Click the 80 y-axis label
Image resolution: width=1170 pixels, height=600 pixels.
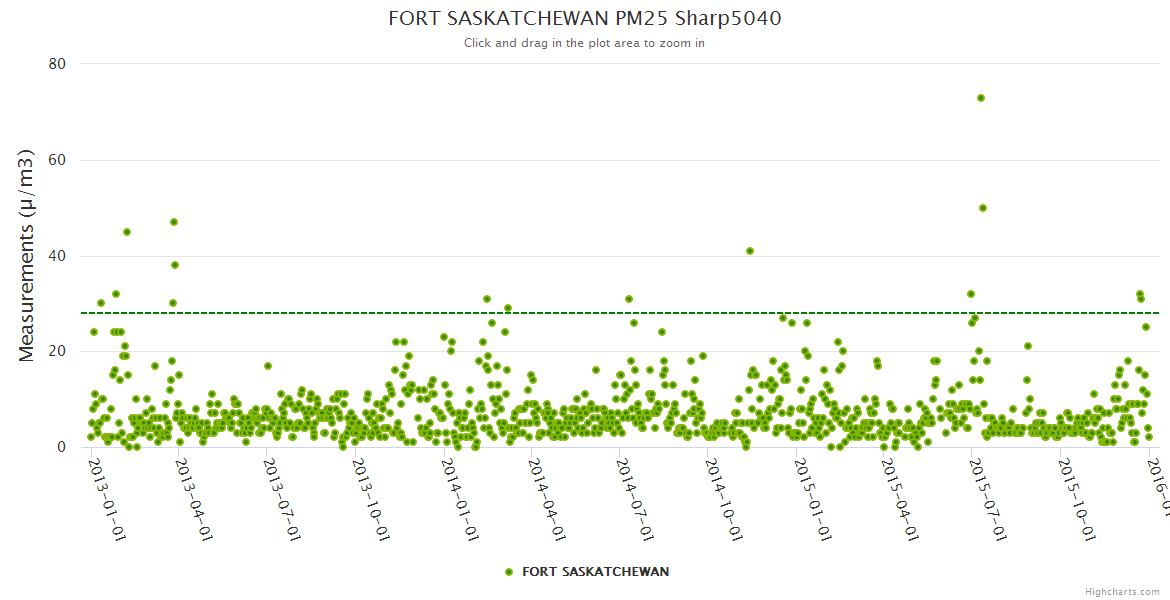[x=57, y=64]
